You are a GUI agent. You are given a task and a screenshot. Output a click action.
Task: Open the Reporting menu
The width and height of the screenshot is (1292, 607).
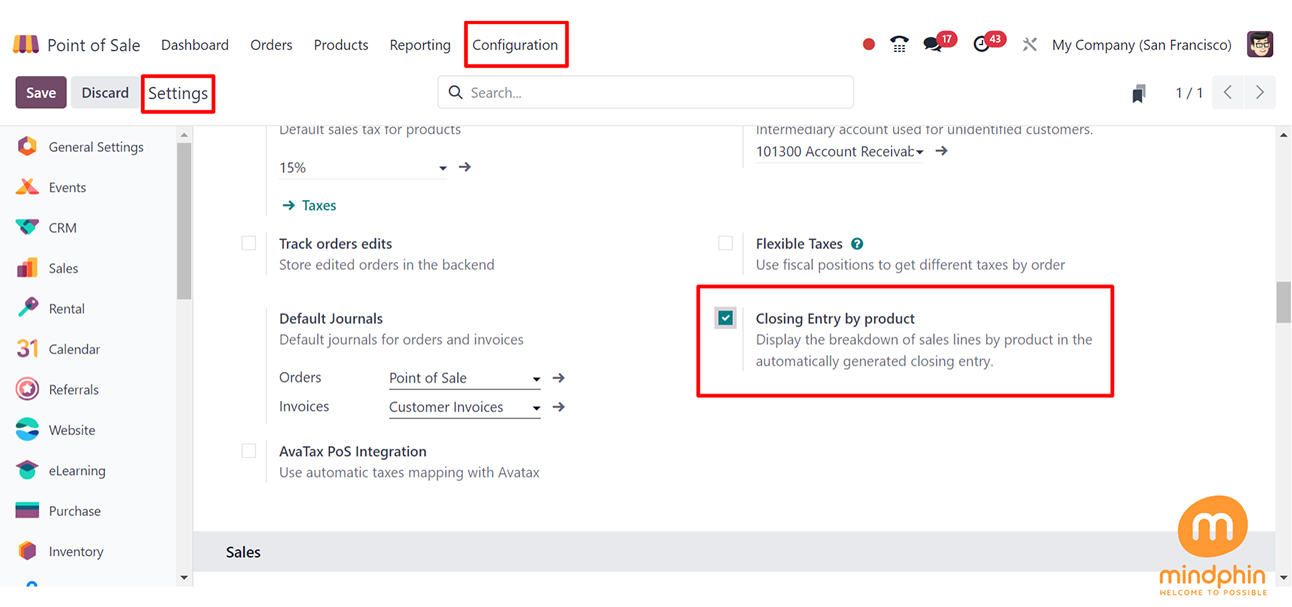coord(420,45)
